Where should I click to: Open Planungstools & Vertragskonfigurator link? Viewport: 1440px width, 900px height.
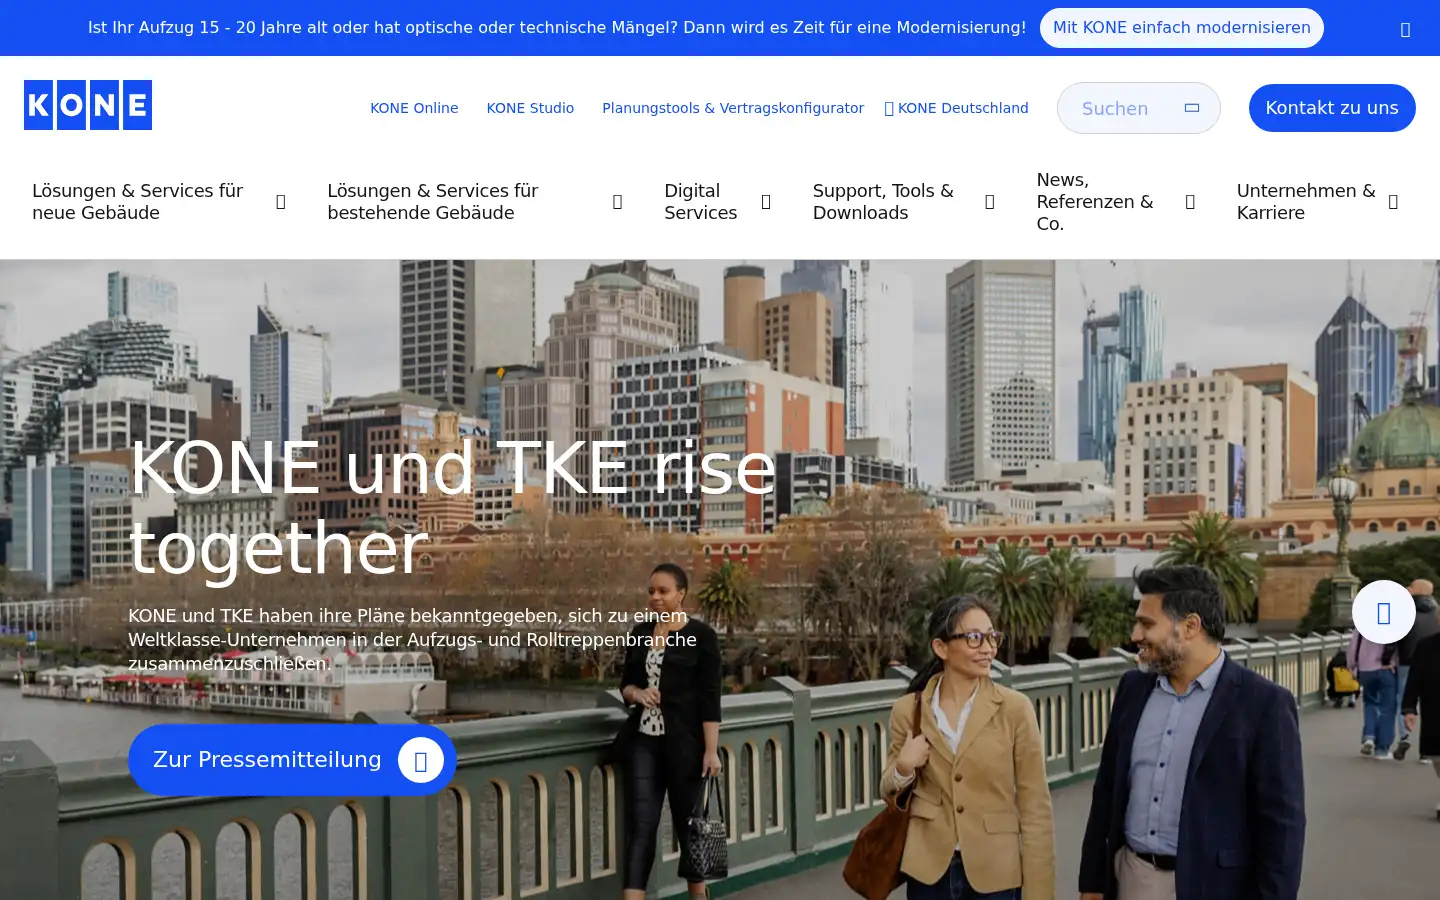pos(733,108)
